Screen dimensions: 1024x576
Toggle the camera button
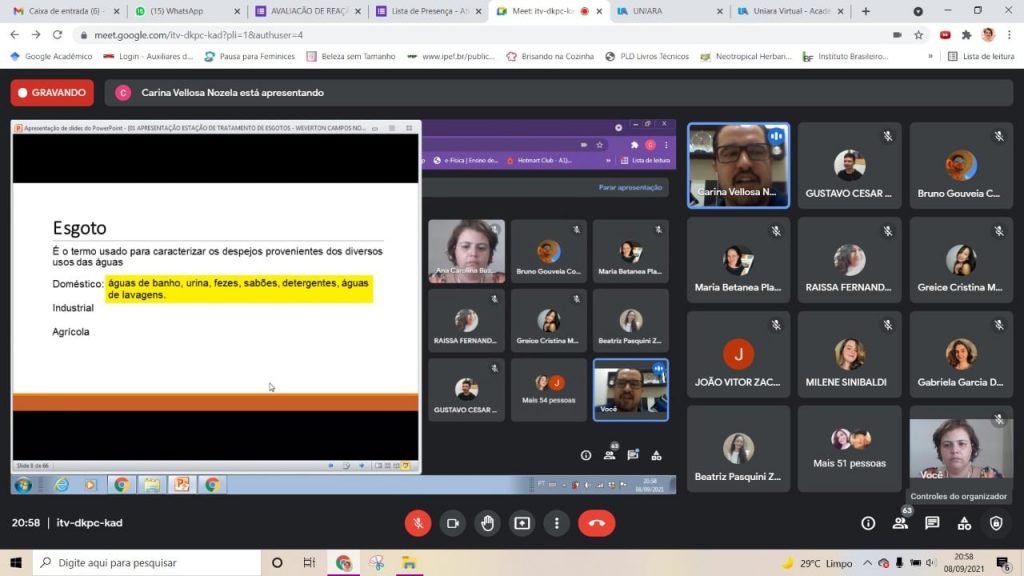point(452,523)
